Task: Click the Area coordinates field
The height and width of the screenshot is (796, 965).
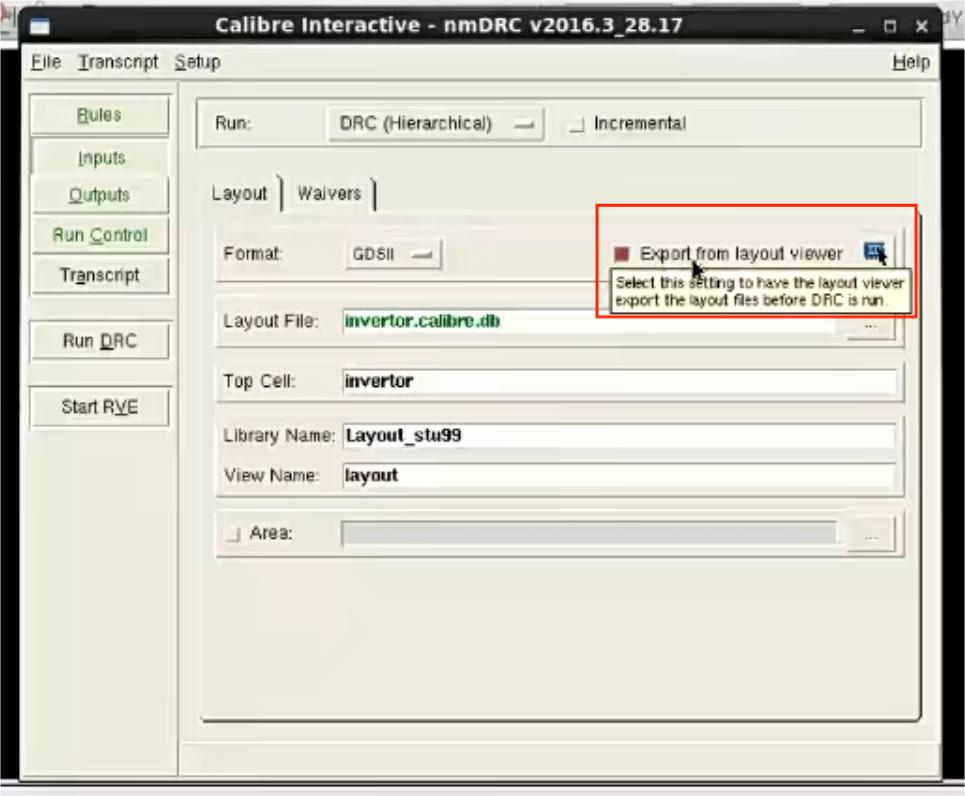Action: point(591,533)
